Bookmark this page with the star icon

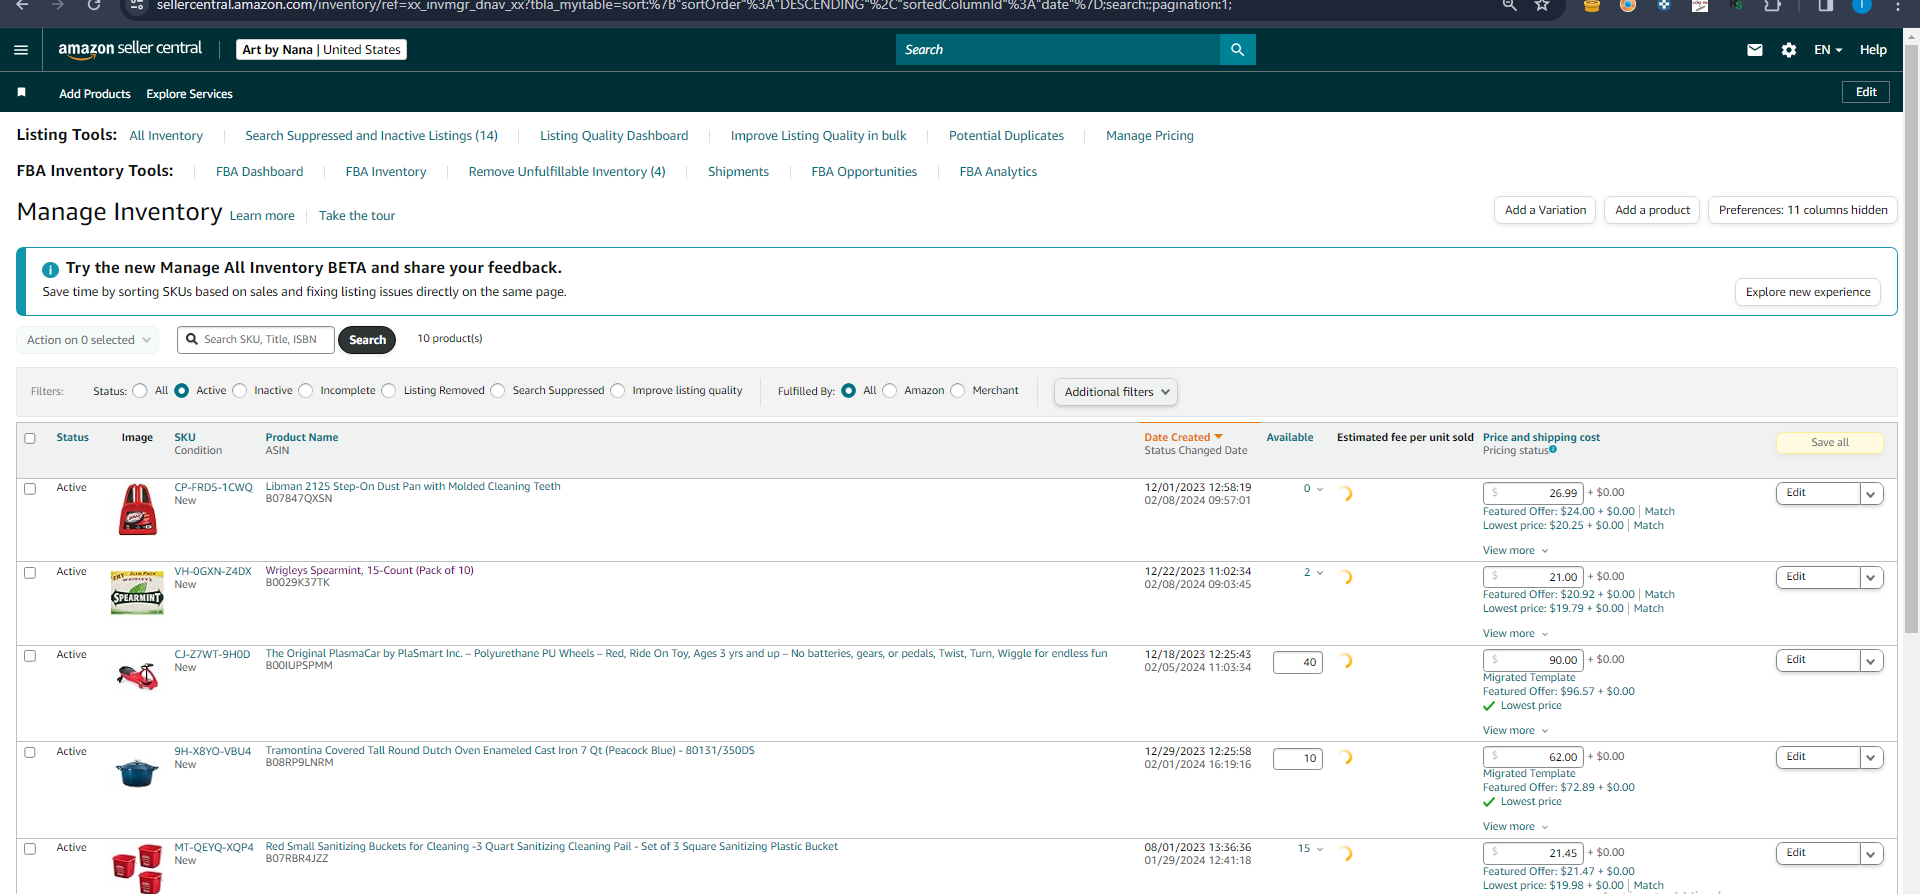(x=1542, y=5)
